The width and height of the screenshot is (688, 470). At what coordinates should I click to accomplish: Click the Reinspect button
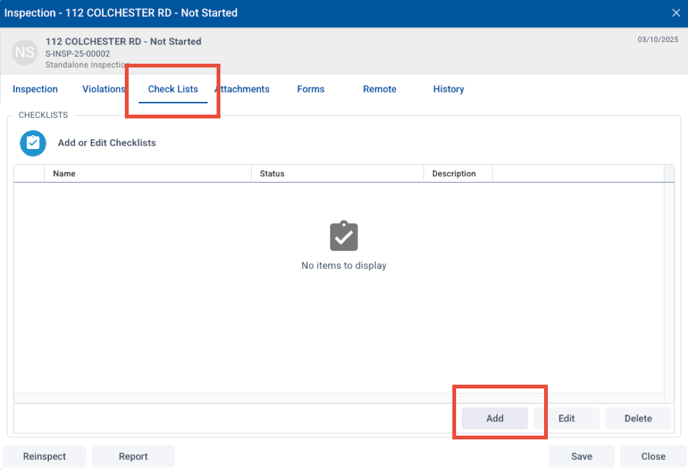[x=45, y=456]
